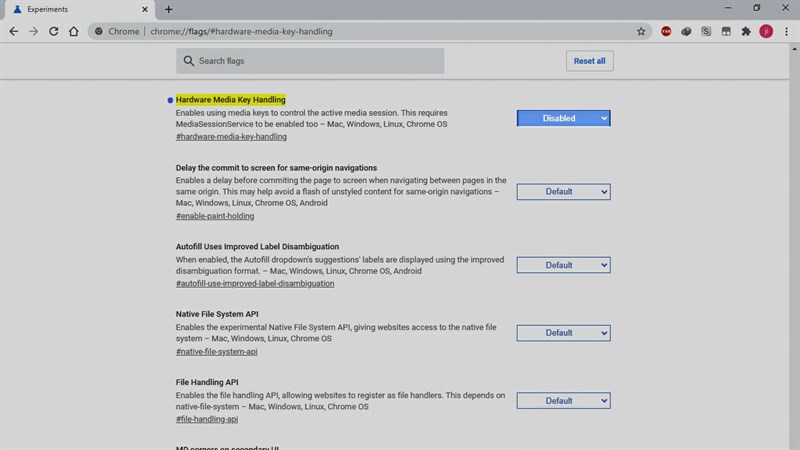Open Chrome three-dot menu
The height and width of the screenshot is (450, 800).
787,32
